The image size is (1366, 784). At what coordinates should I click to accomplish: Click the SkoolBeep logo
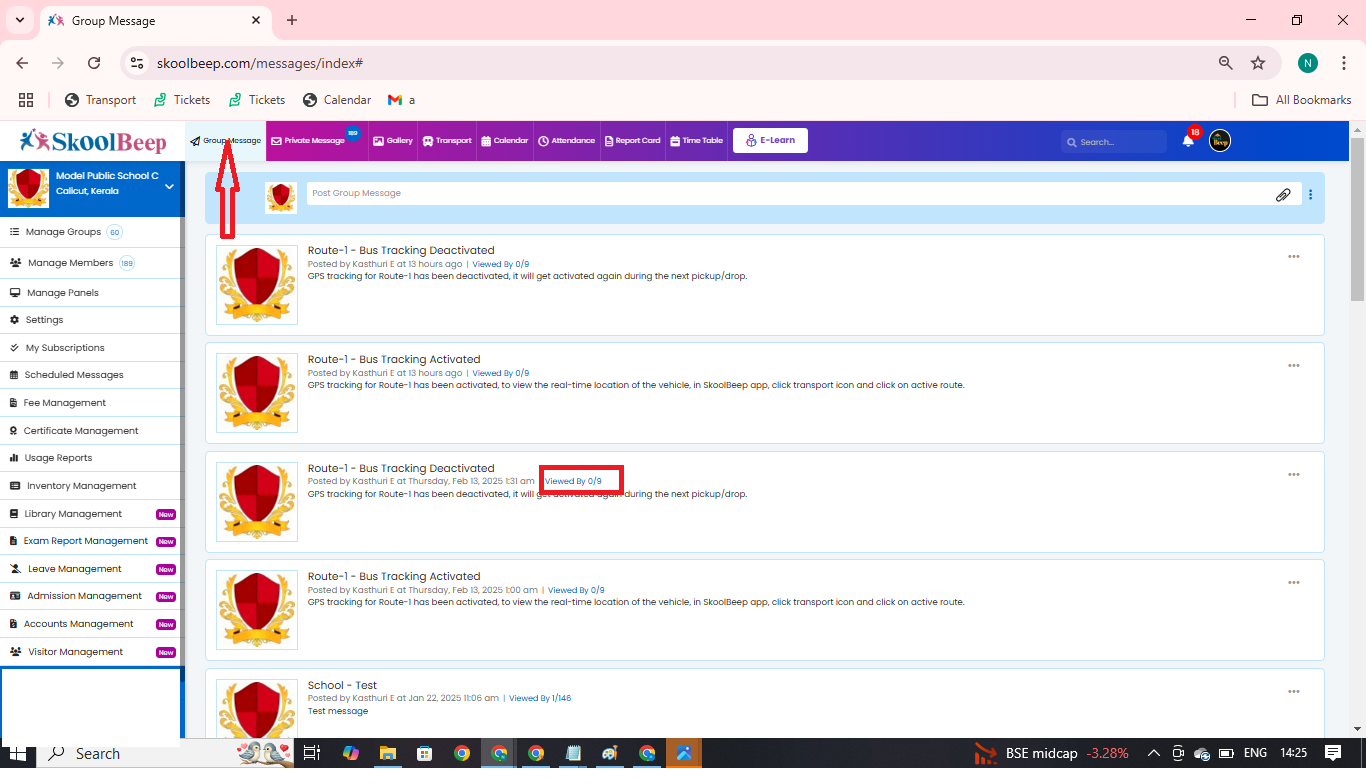click(x=93, y=141)
